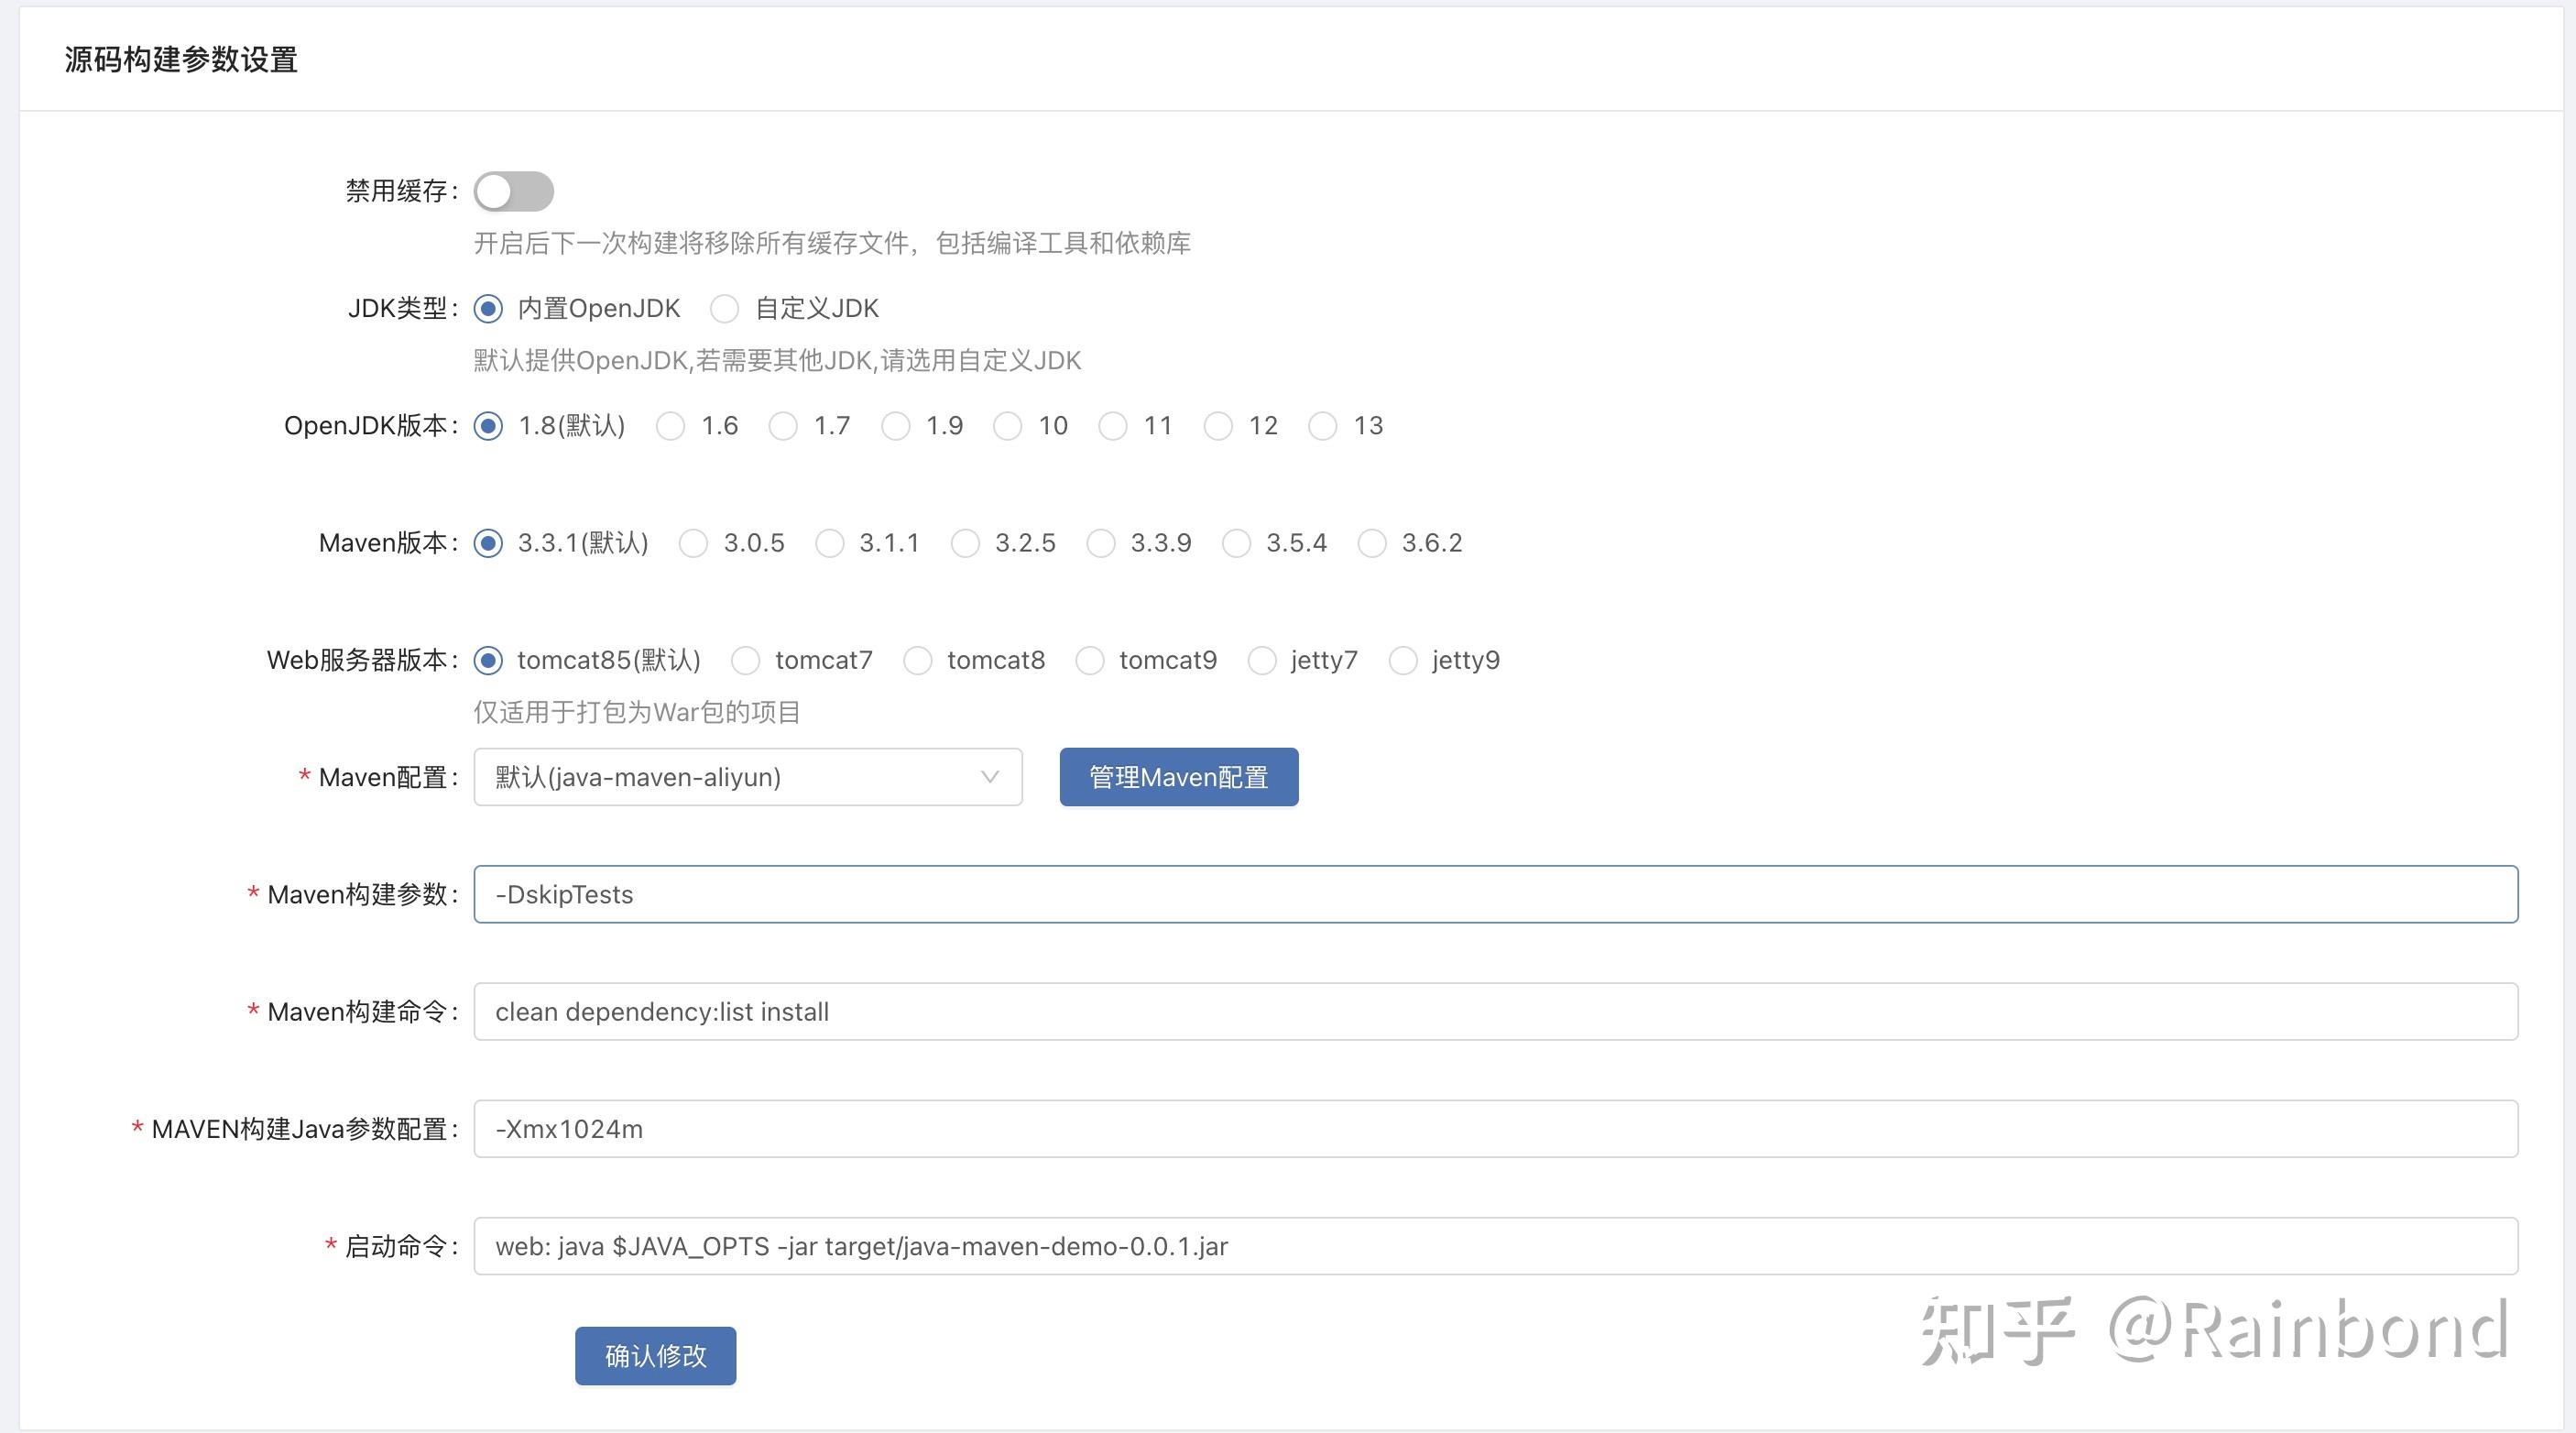Image resolution: width=2576 pixels, height=1433 pixels.
Task: Choose jetty7 as the web server
Action: pos(1262,661)
